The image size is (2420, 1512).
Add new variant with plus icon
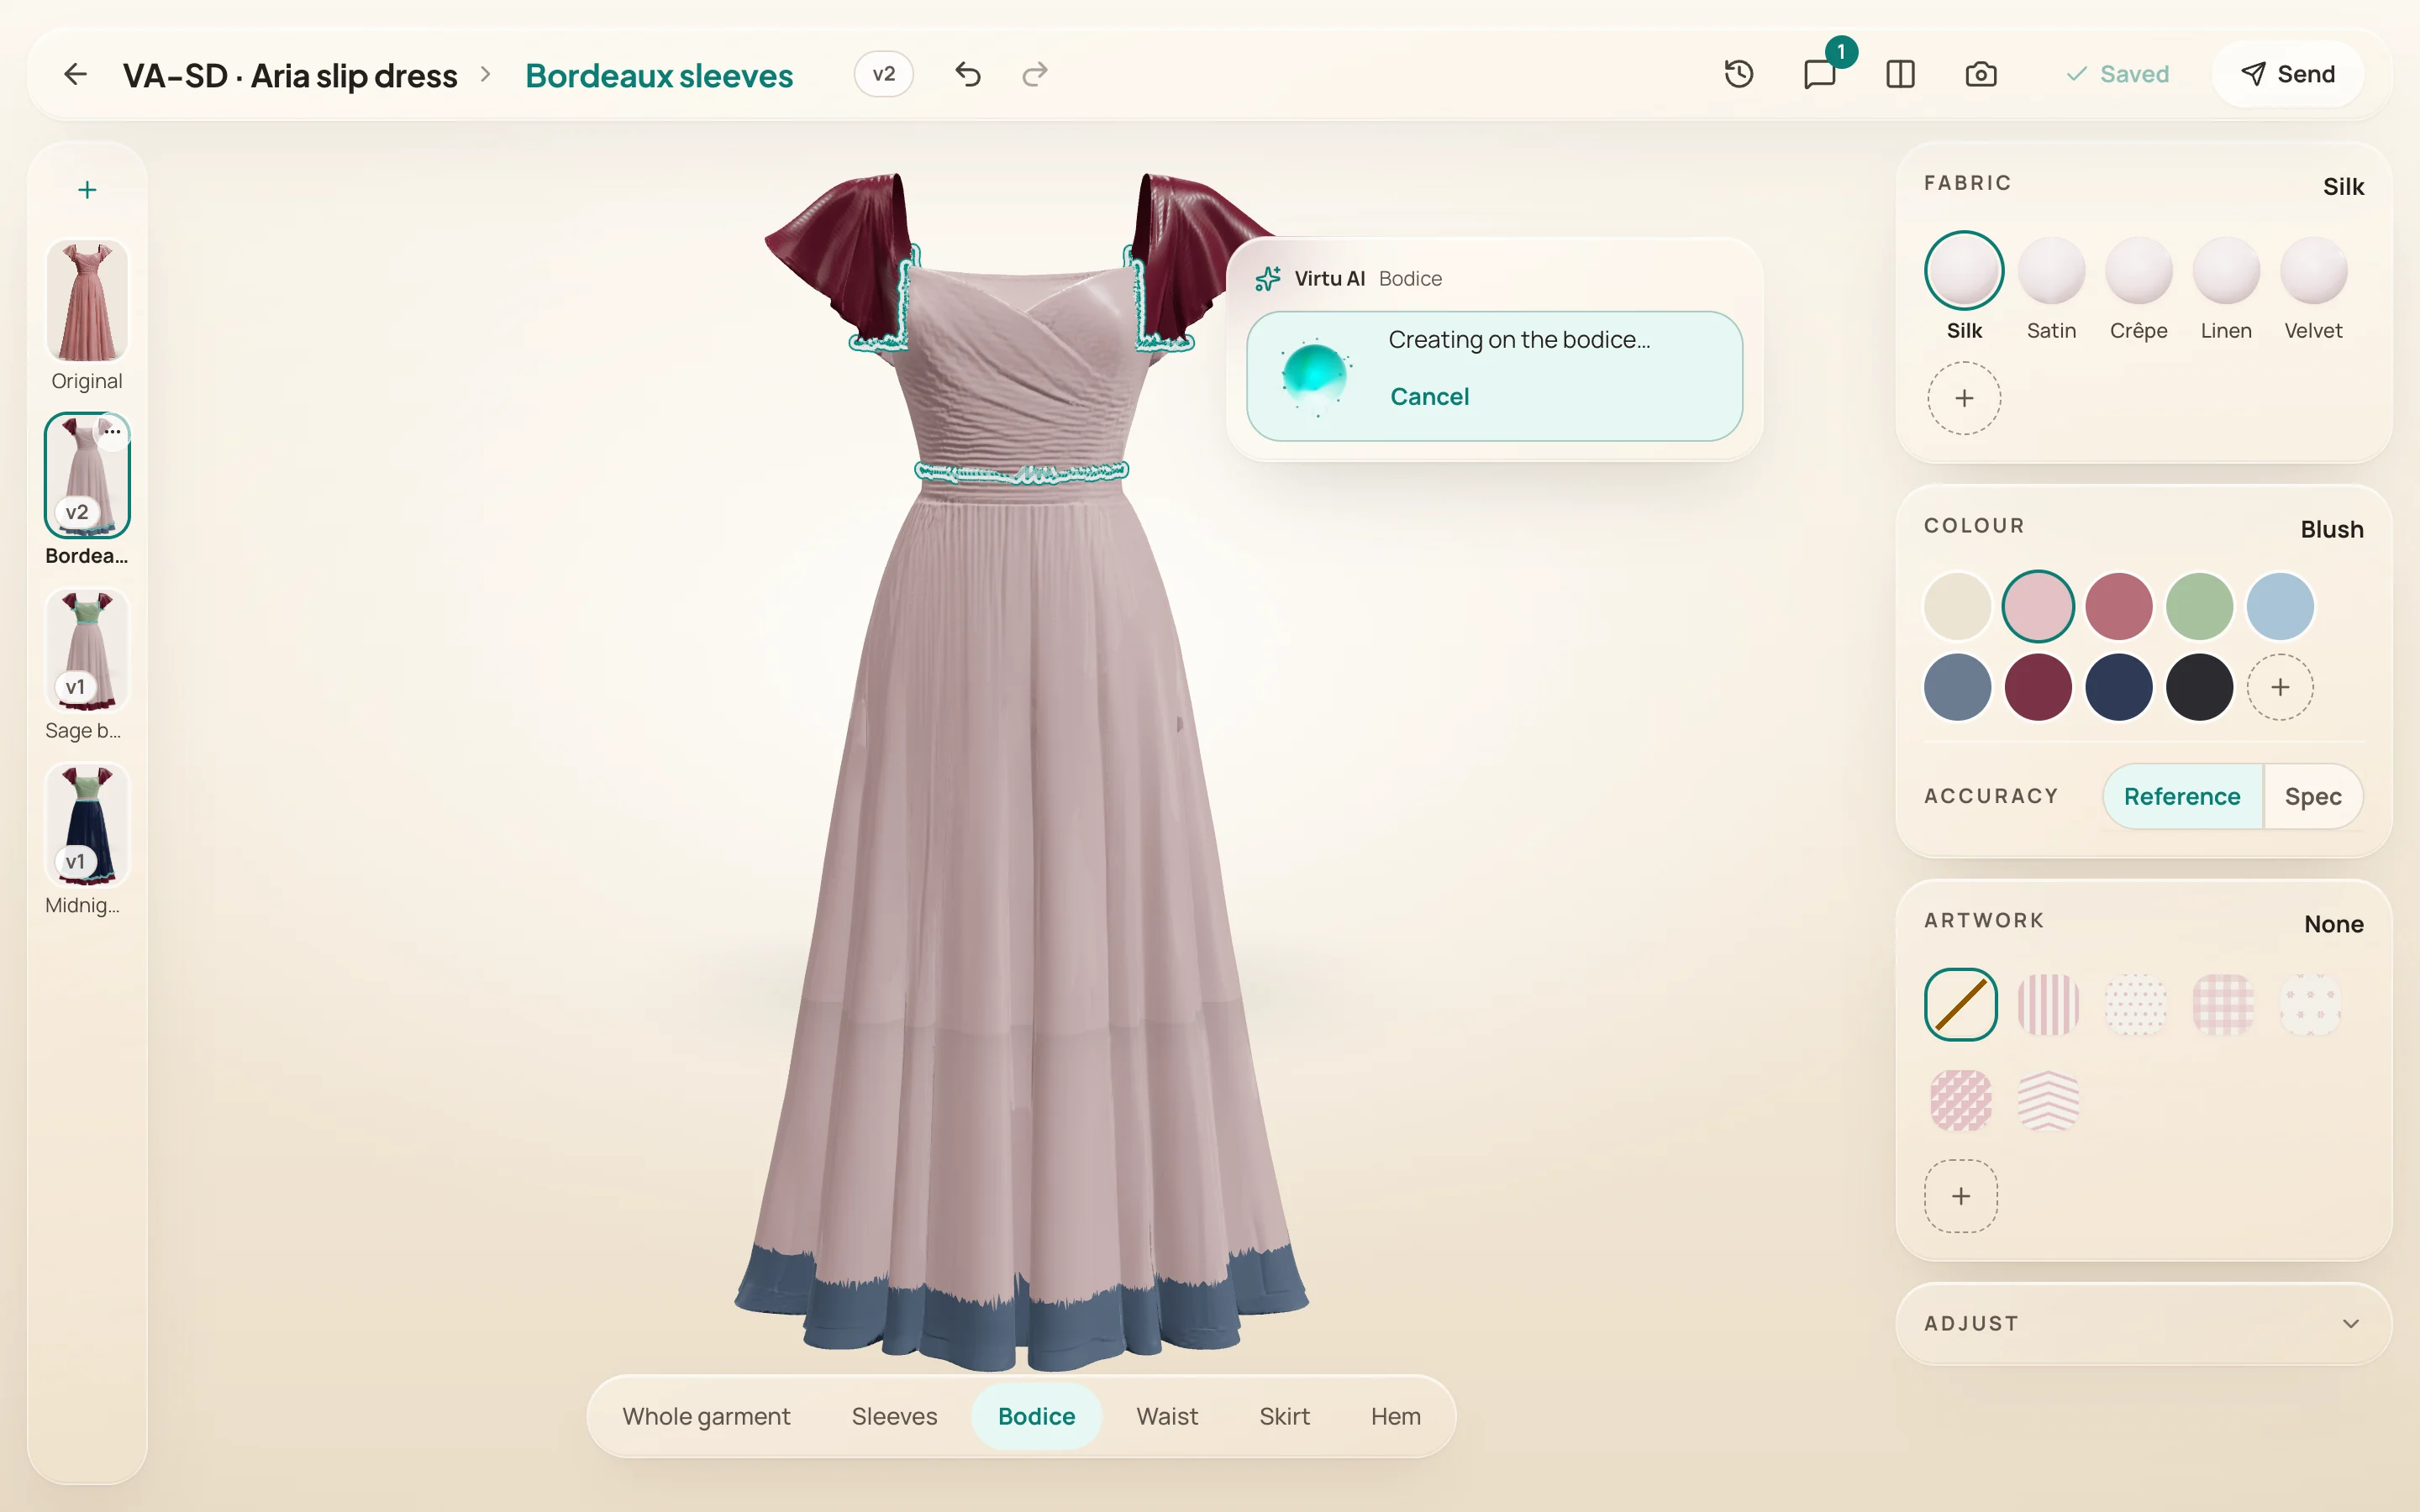click(87, 190)
